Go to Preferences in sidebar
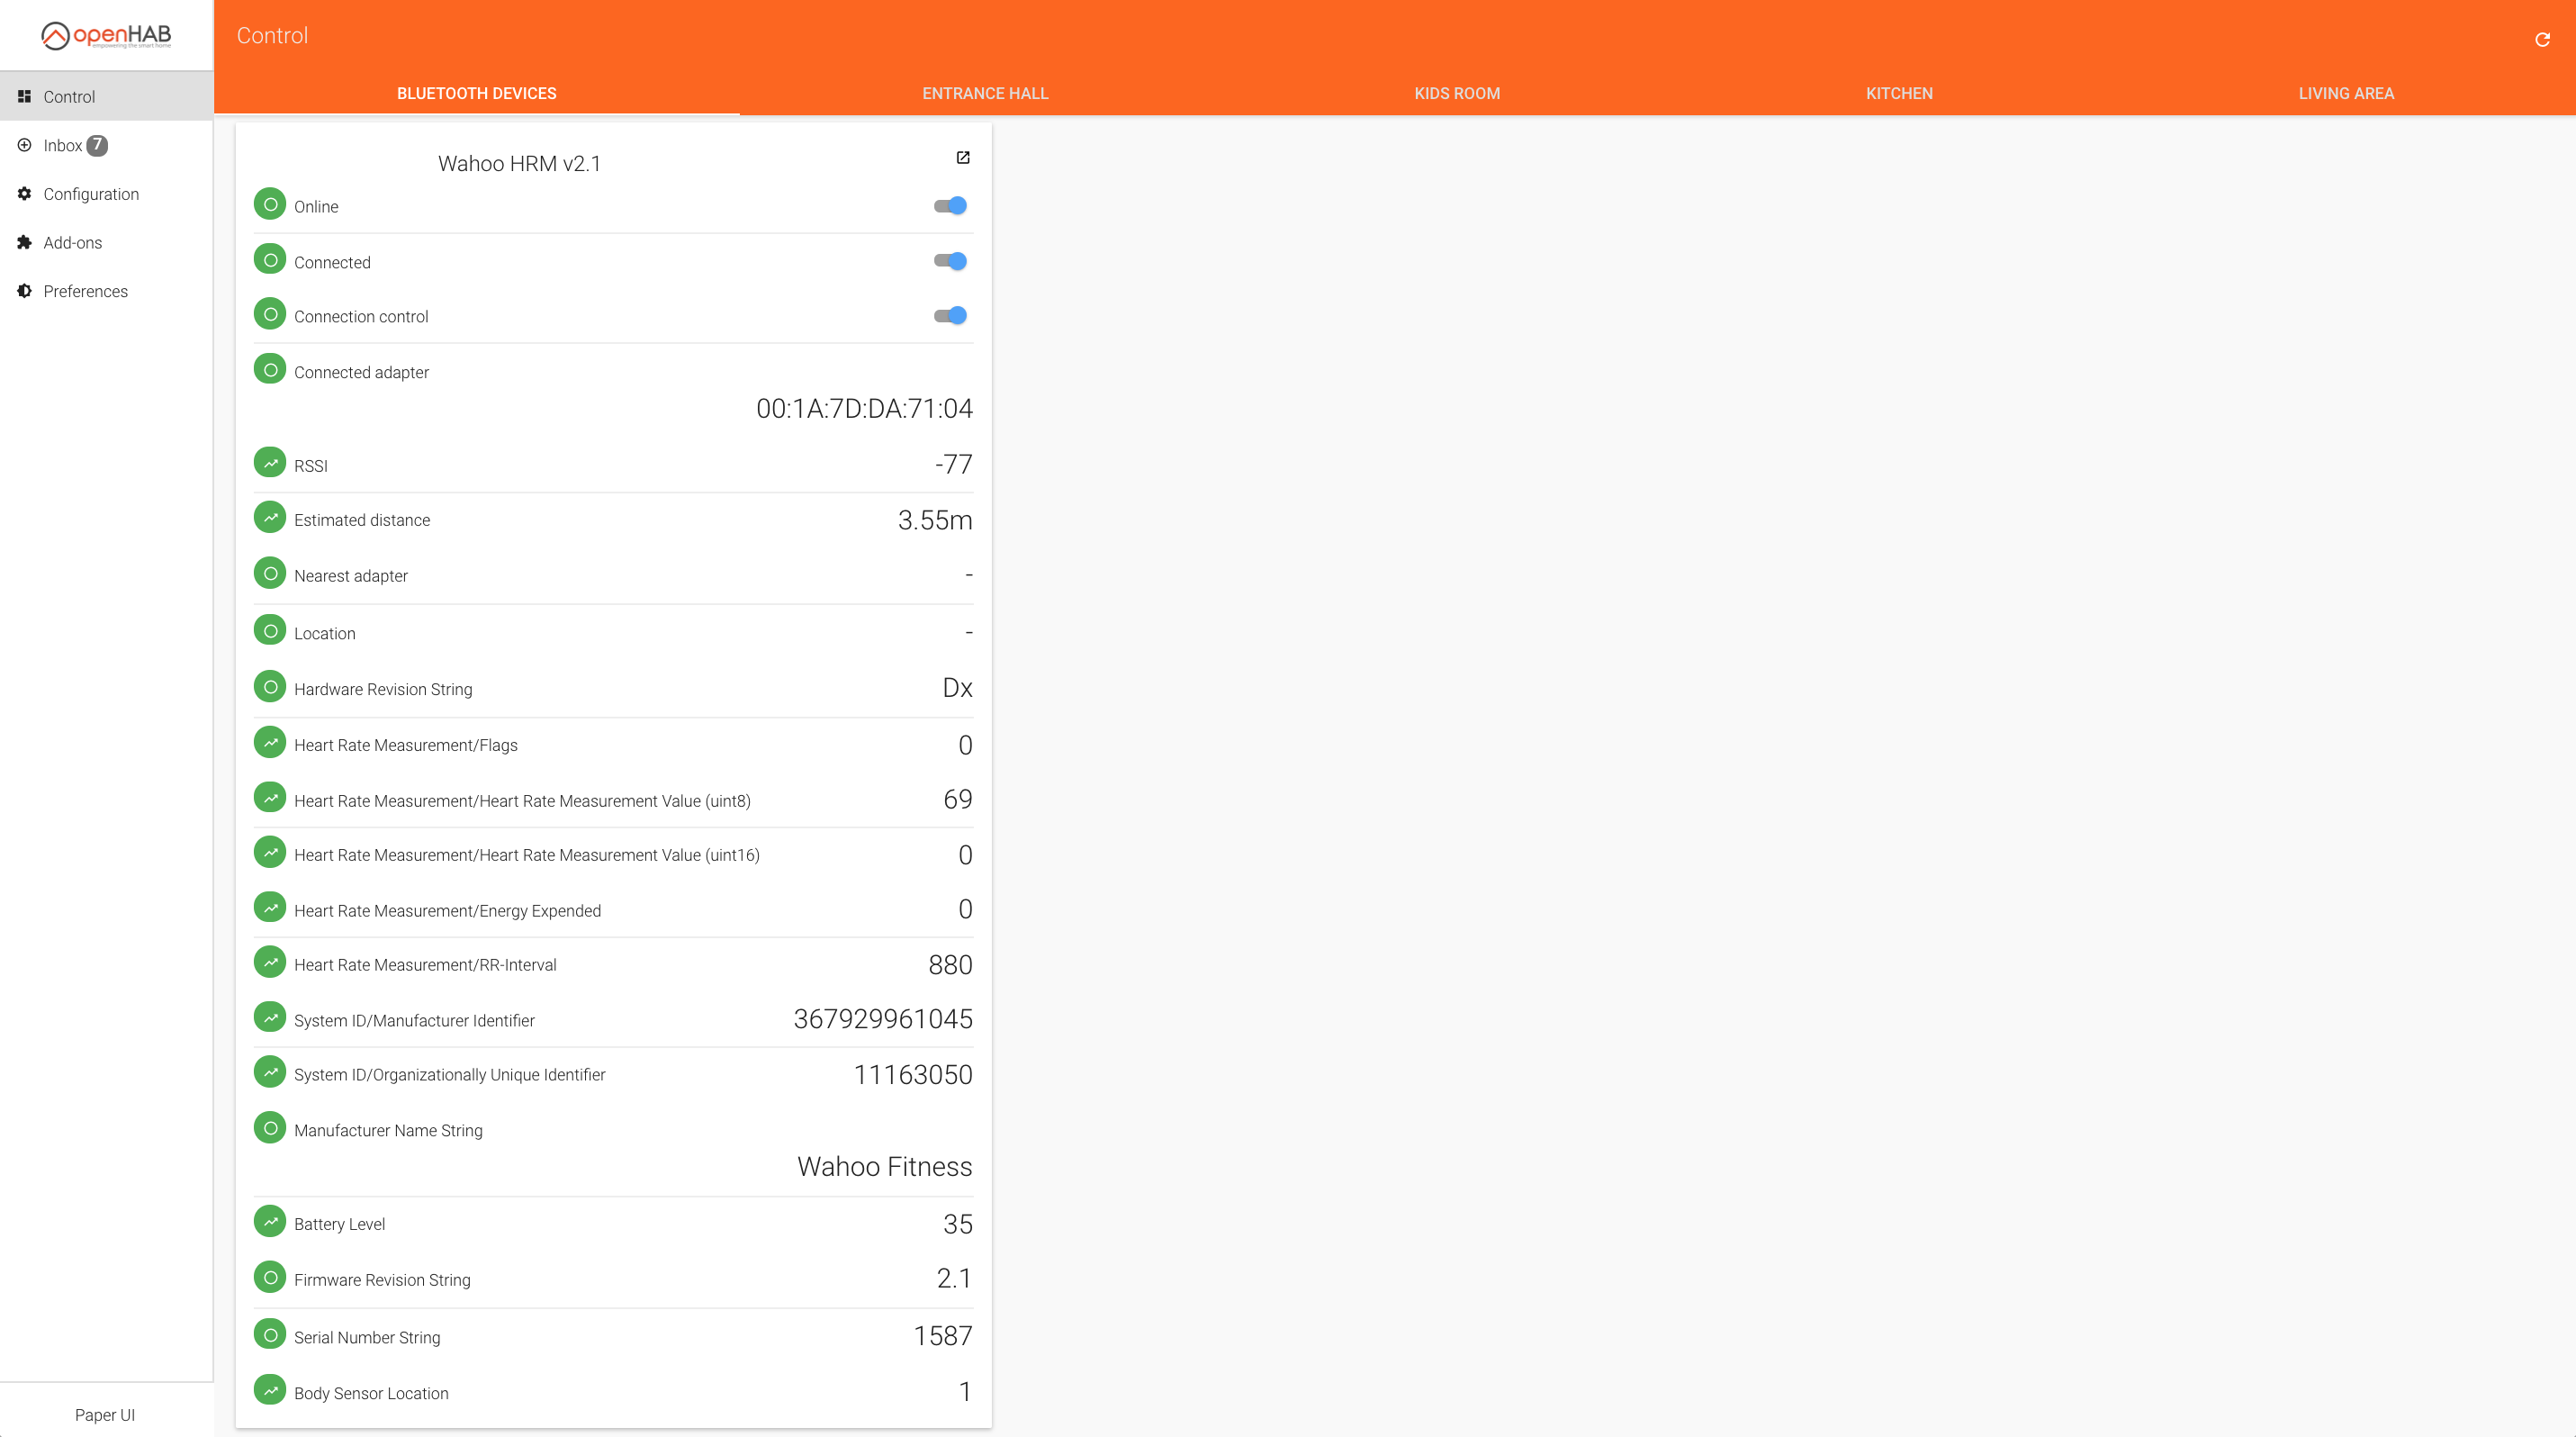The image size is (2576, 1437). (85, 291)
